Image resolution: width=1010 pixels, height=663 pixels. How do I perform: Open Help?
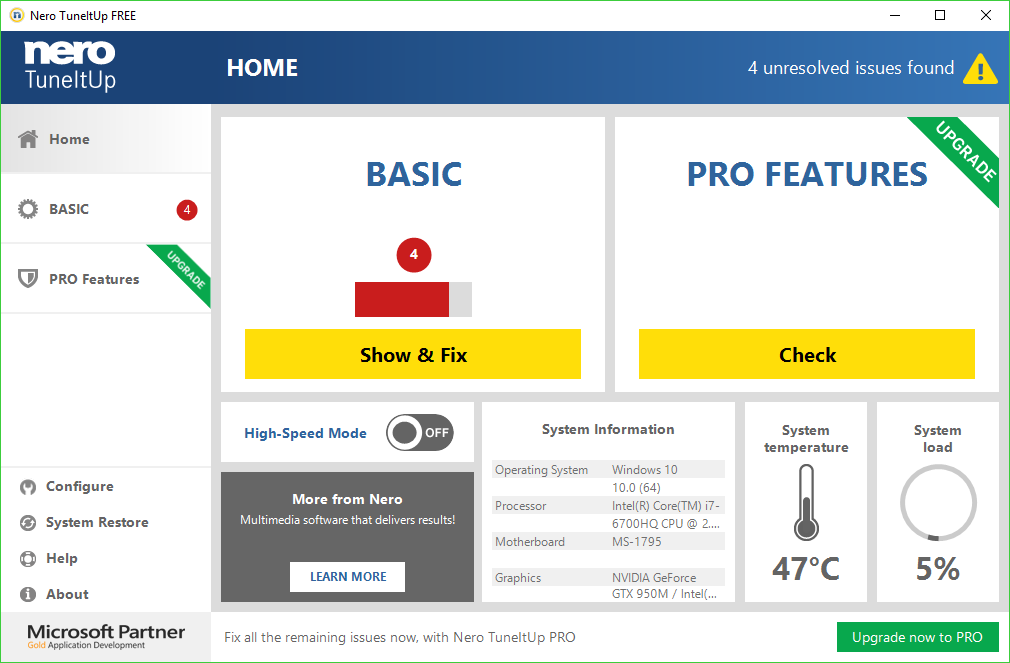pyautogui.click(x=61, y=559)
